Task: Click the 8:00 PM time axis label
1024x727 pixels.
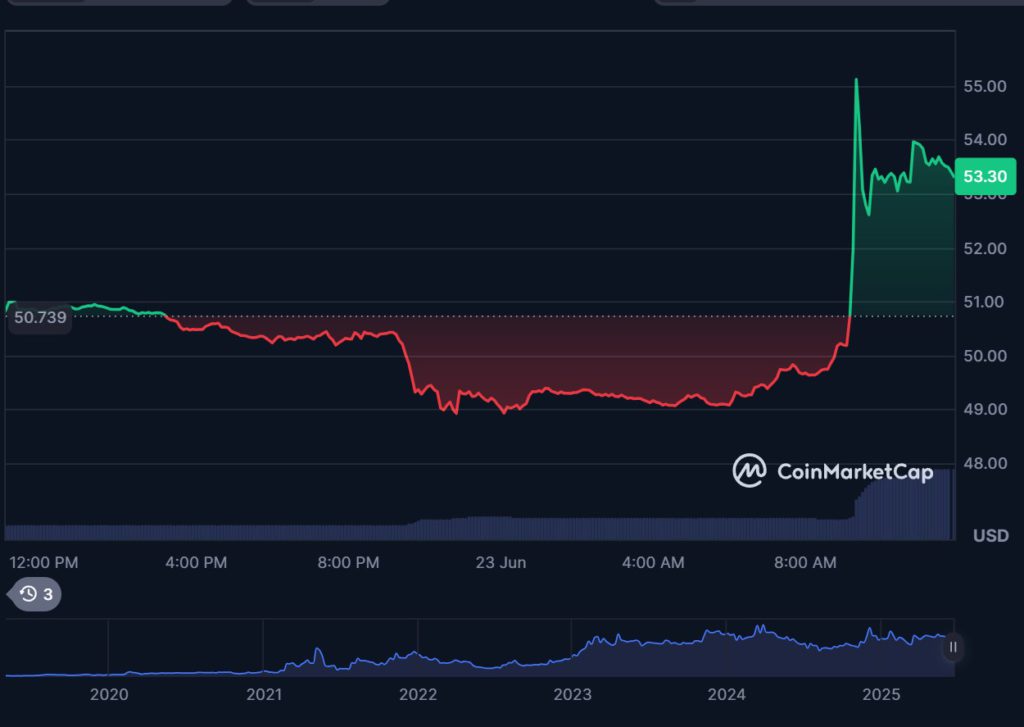Action: tap(348, 563)
